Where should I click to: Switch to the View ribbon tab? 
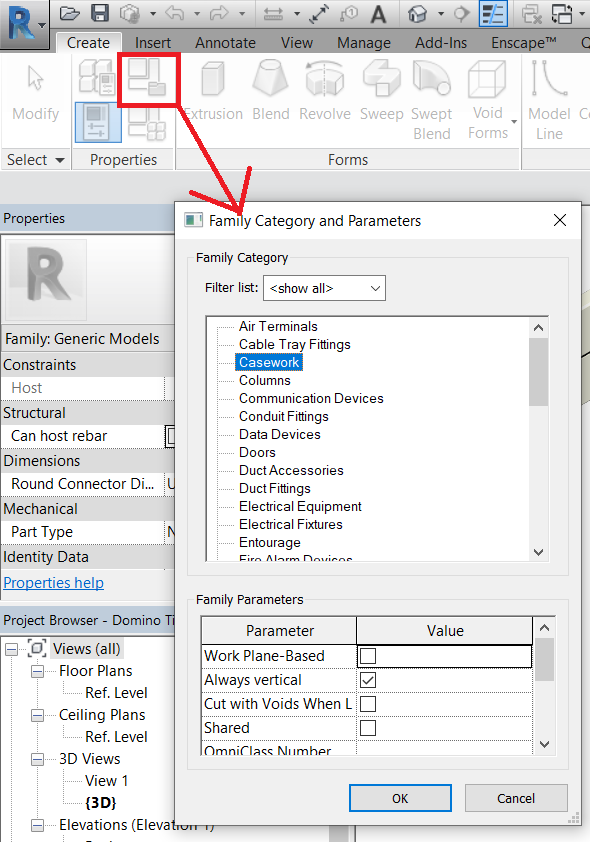coord(297,42)
